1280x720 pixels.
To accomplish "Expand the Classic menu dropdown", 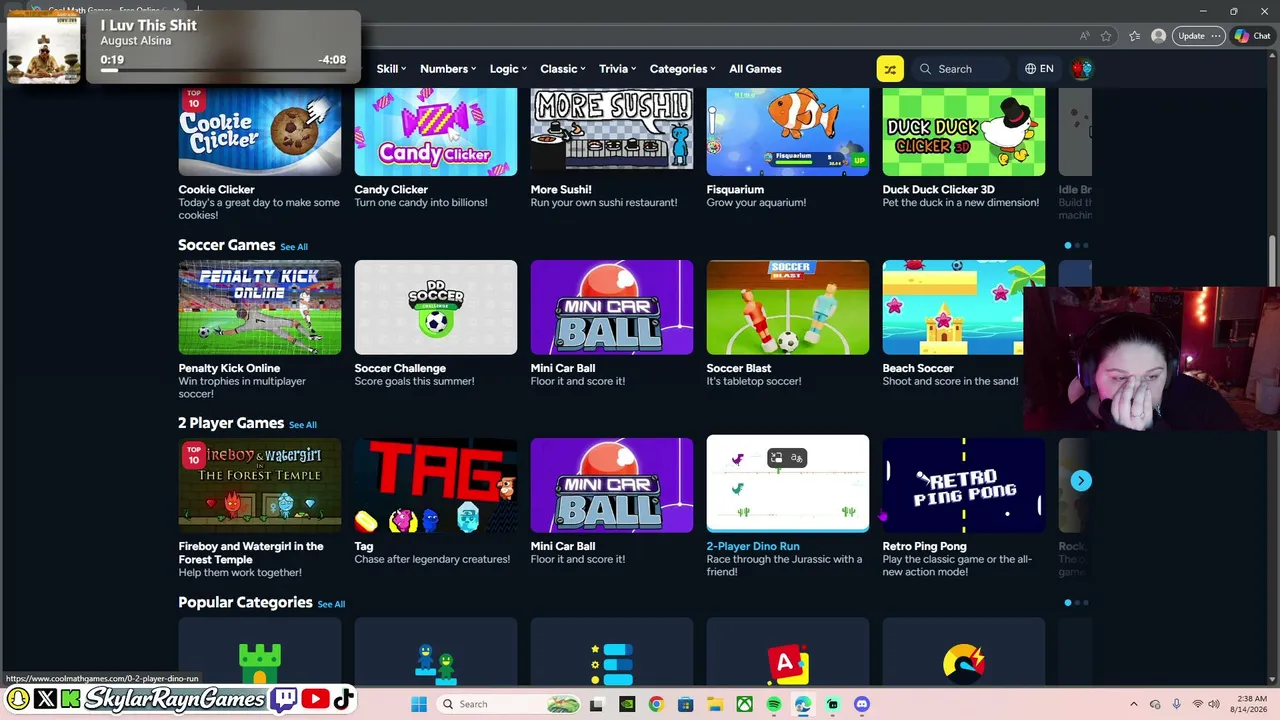I will 563,69.
